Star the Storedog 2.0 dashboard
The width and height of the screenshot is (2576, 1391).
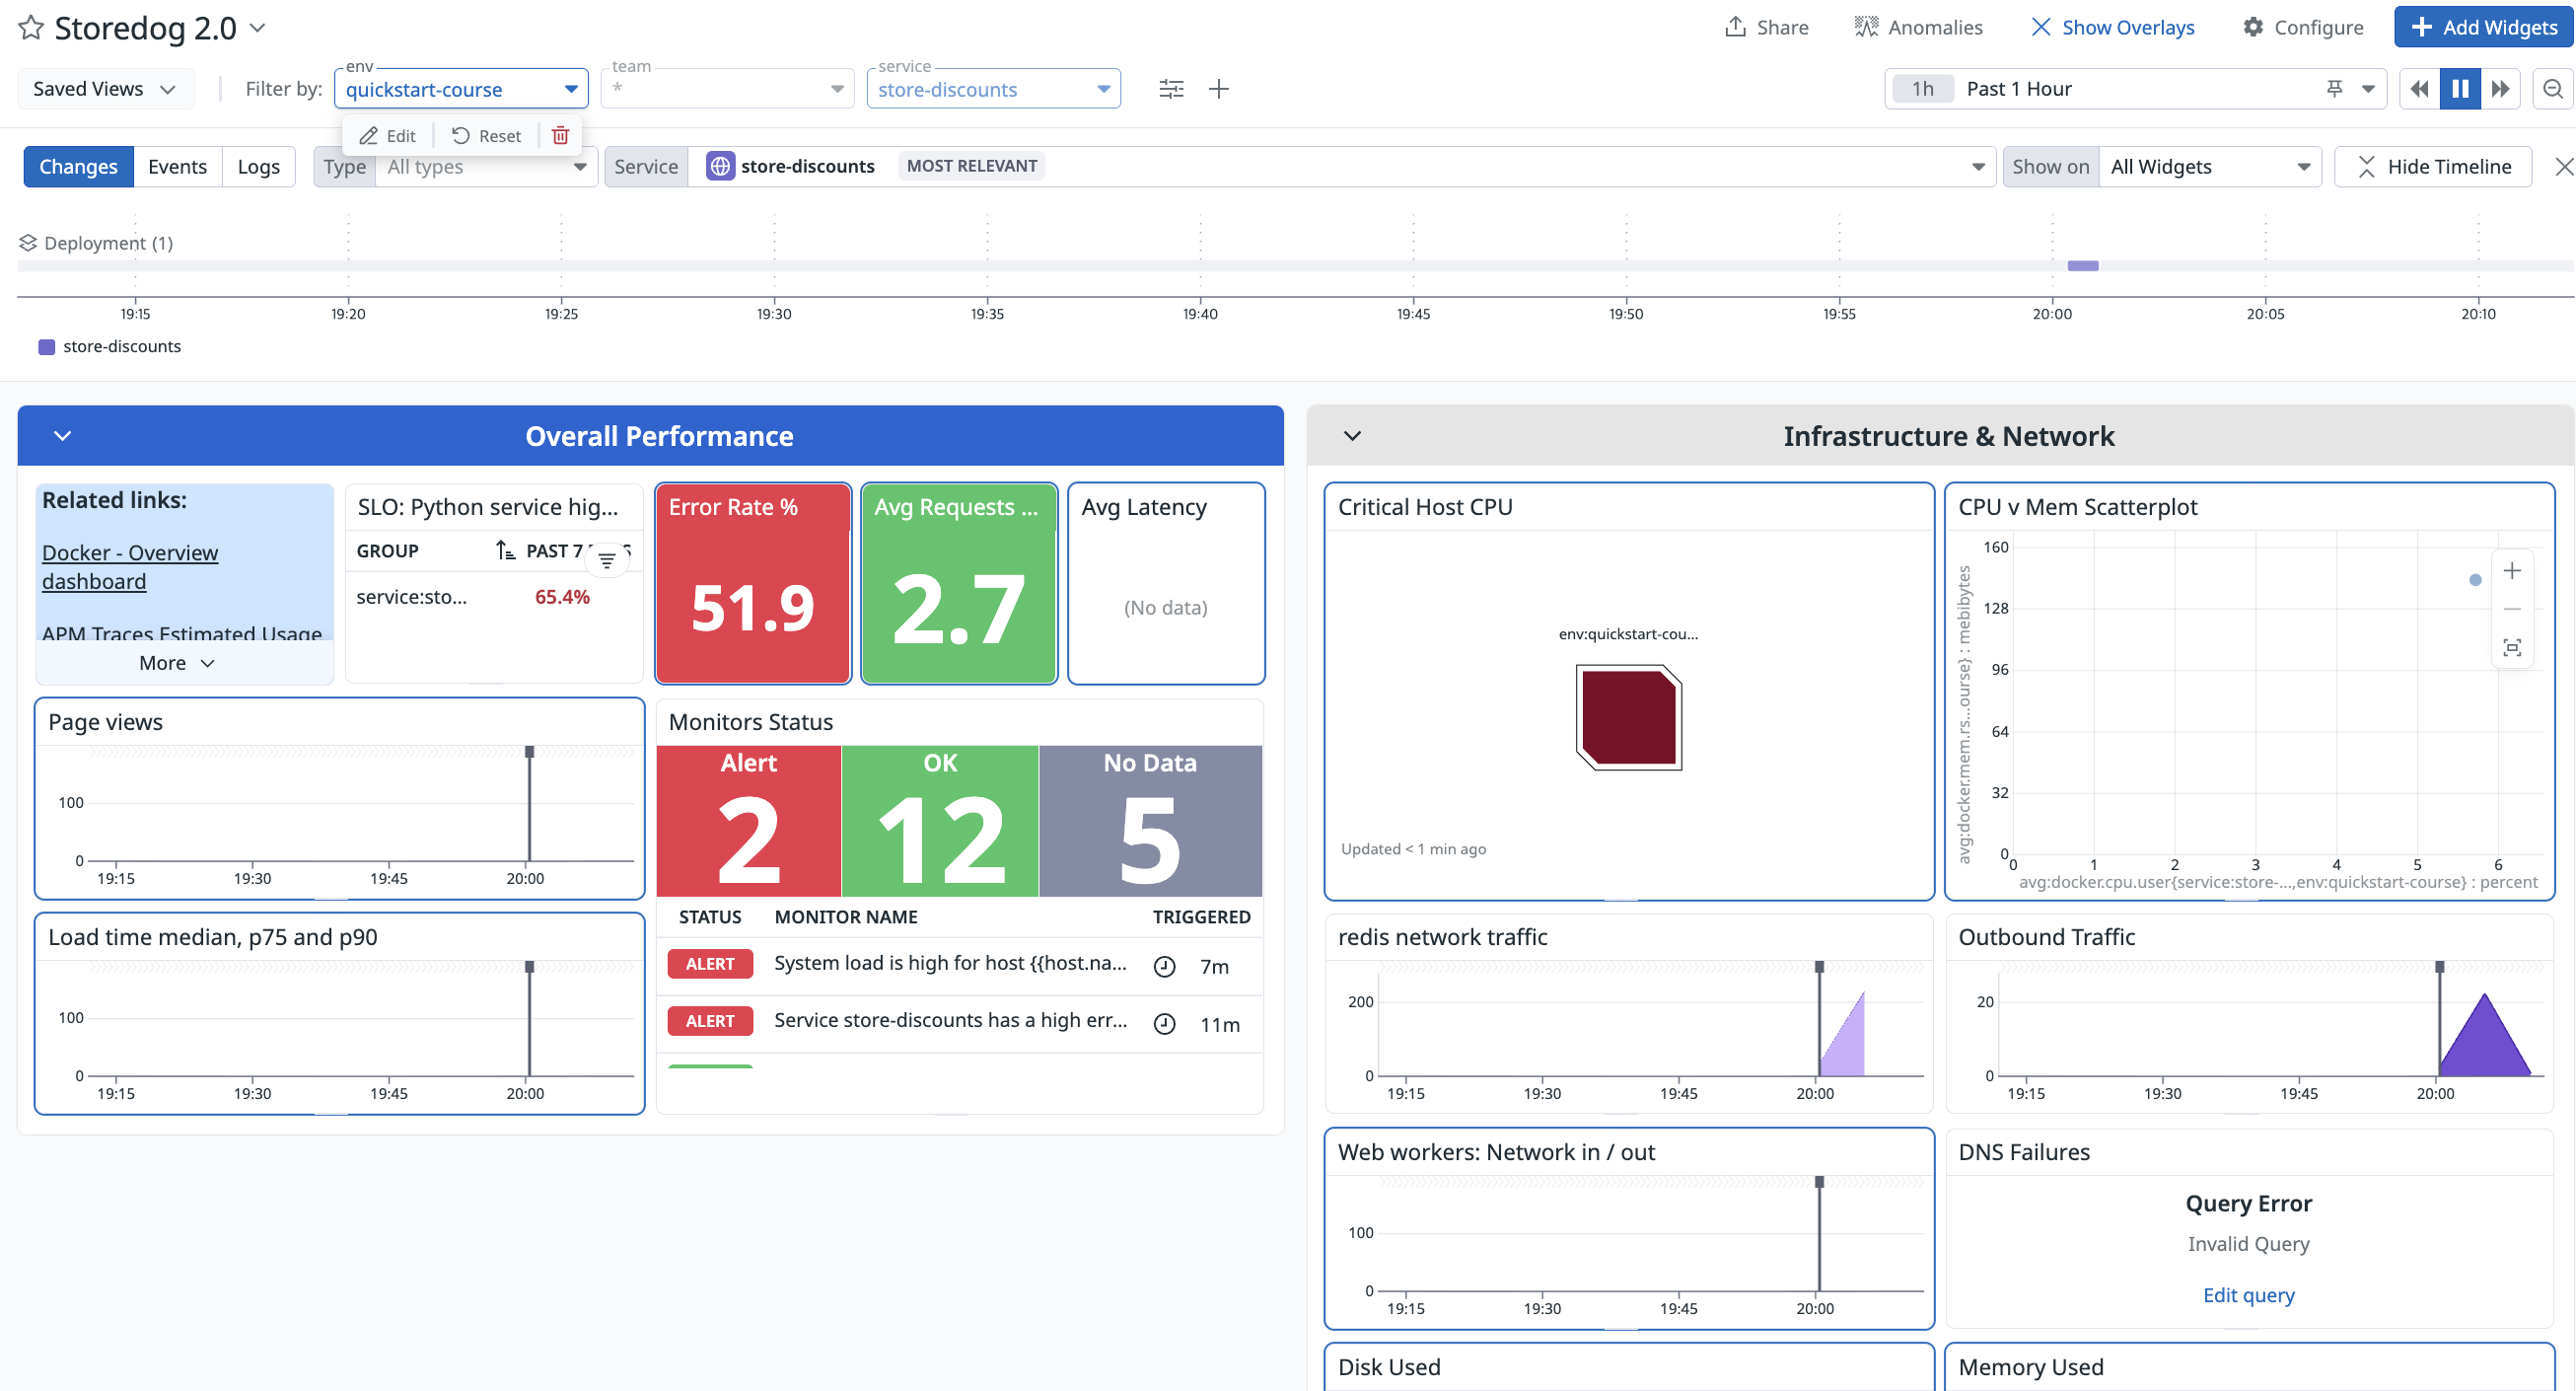(31, 28)
